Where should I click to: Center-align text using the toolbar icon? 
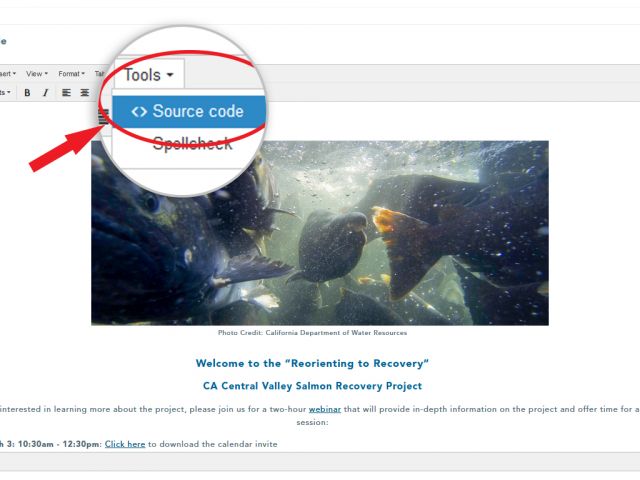pyautogui.click(x=84, y=93)
